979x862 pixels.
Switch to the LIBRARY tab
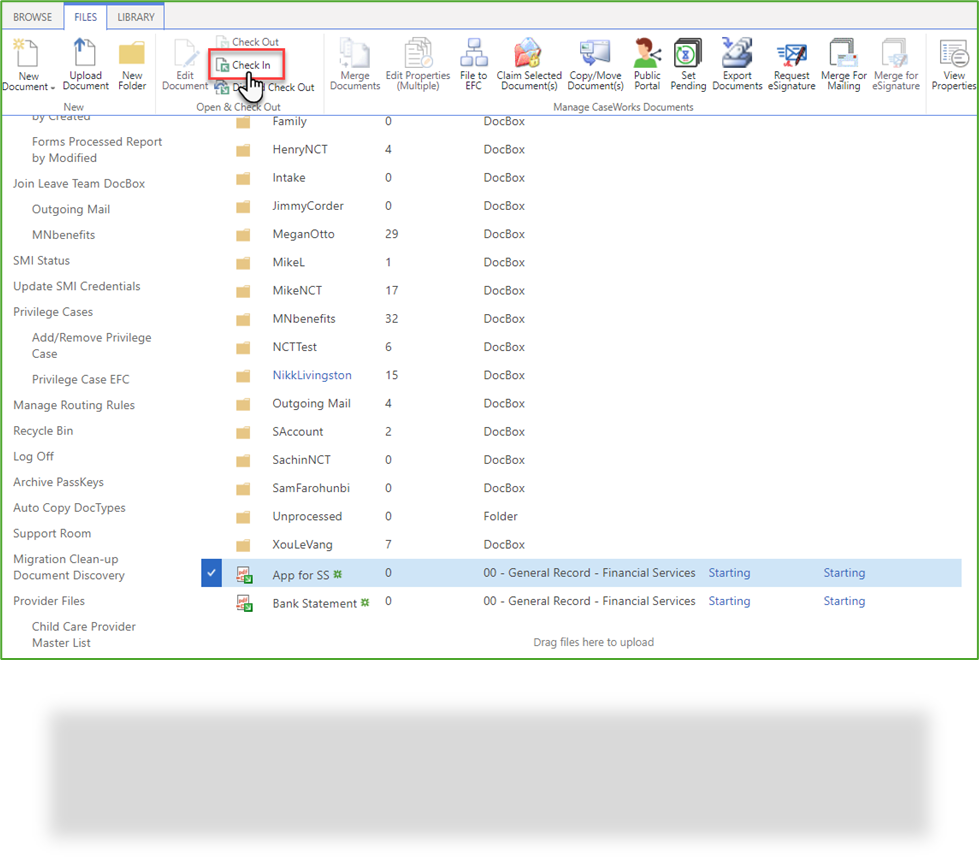135,16
